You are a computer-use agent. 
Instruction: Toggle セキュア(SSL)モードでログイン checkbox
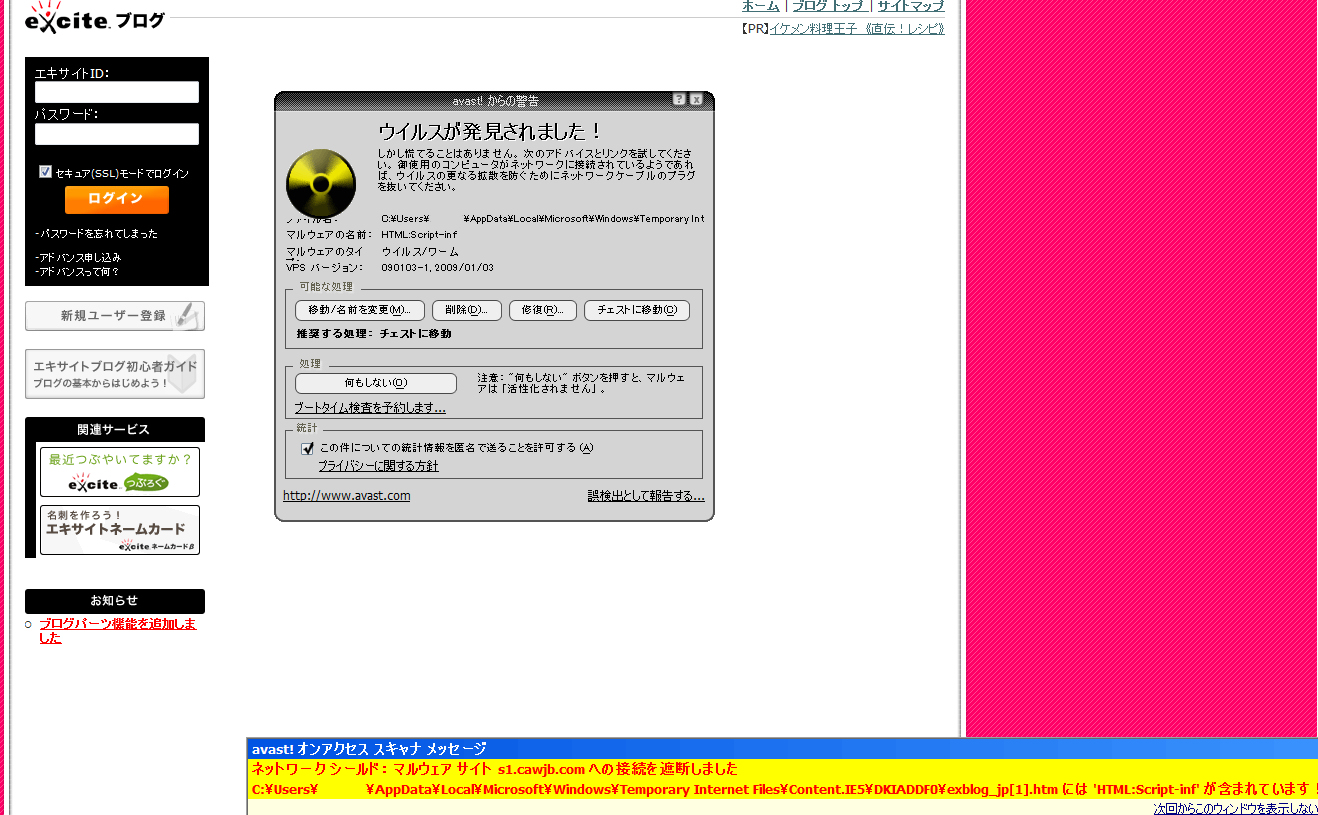click(x=45, y=172)
